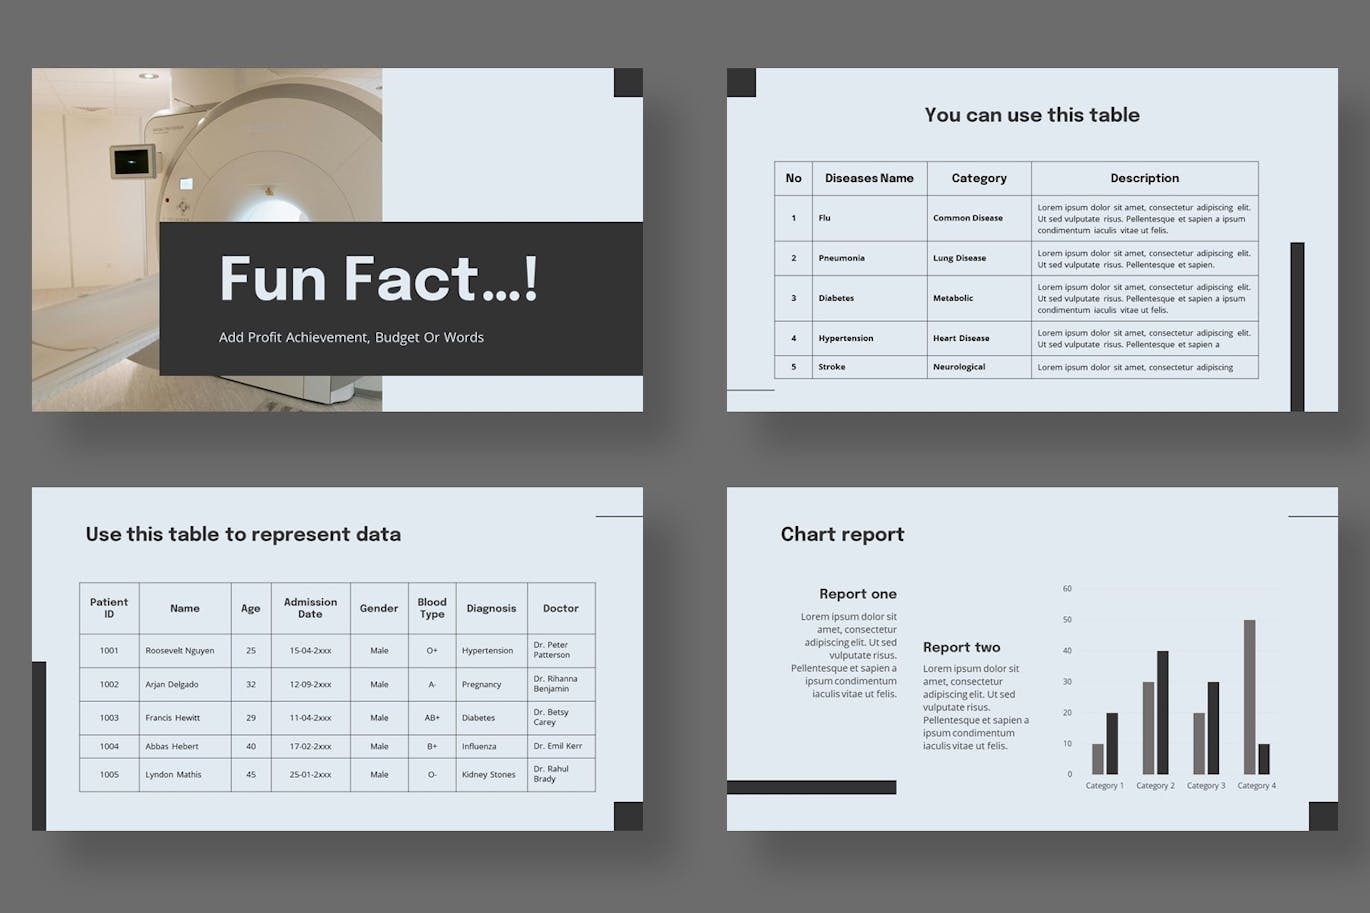The image size is (1370, 913).
Task: Select the dark bar in Category 2
Action: click(x=1163, y=712)
